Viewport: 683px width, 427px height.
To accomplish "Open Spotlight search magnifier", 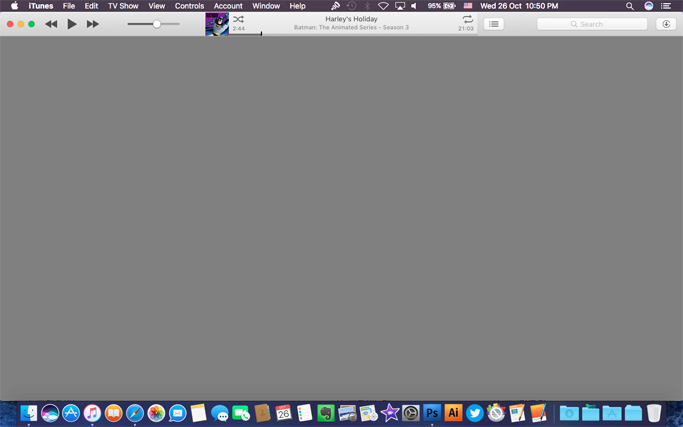I will tap(629, 6).
